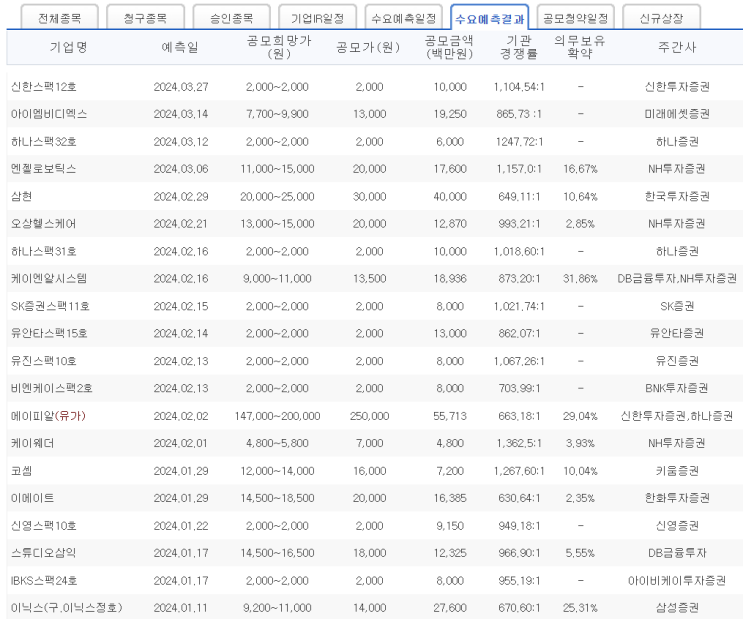Select the 승인종목 tab
Viewport: 743px width, 619px height.
[232, 18]
